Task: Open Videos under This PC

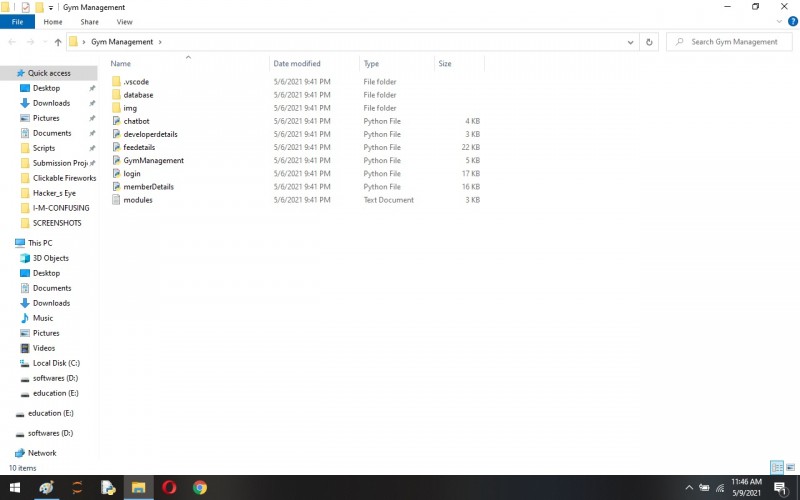Action: click(44, 348)
